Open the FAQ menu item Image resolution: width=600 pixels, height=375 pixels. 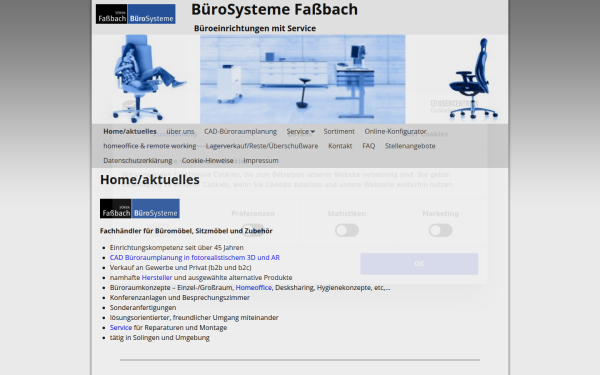tap(368, 146)
